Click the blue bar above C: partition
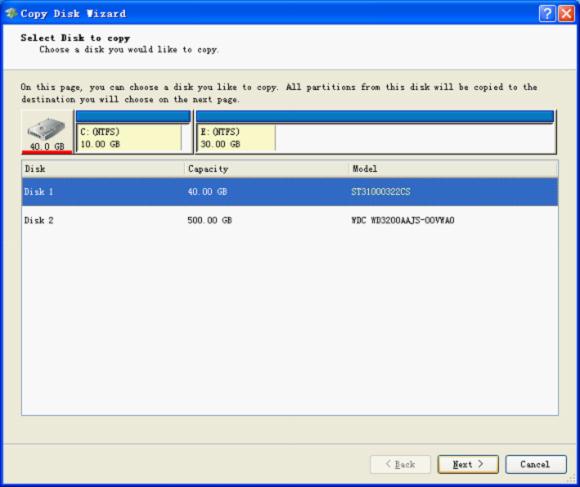This screenshot has height=487, width=580. (133, 116)
